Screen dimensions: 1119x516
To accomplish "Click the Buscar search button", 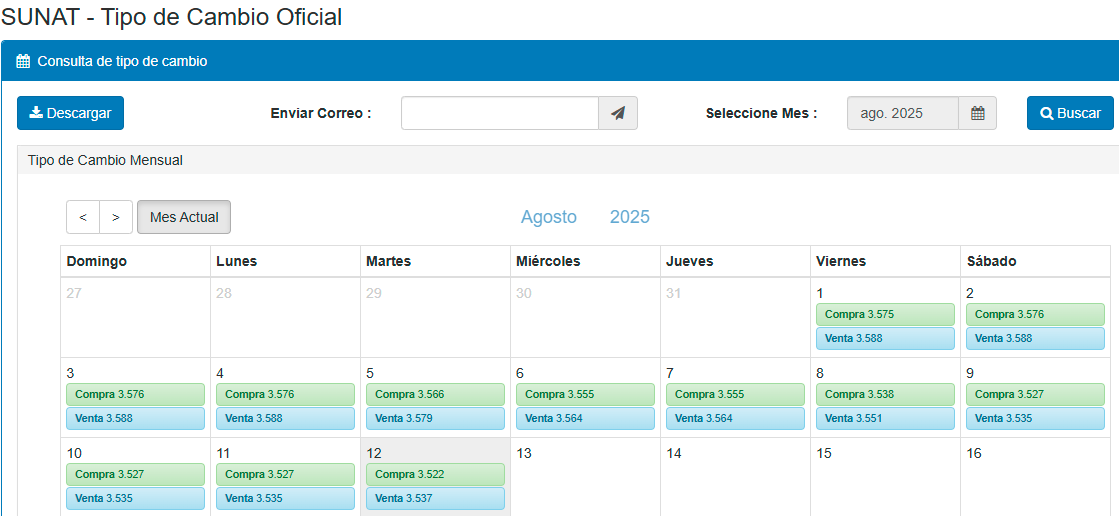I will point(1070,113).
